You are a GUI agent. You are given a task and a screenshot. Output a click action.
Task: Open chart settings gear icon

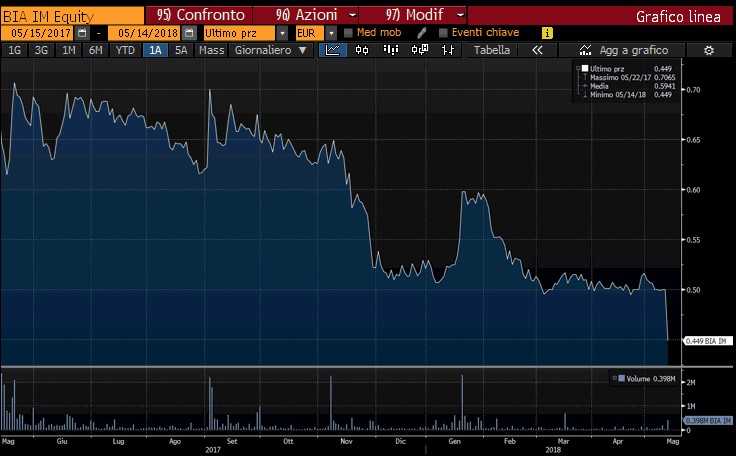(709, 50)
